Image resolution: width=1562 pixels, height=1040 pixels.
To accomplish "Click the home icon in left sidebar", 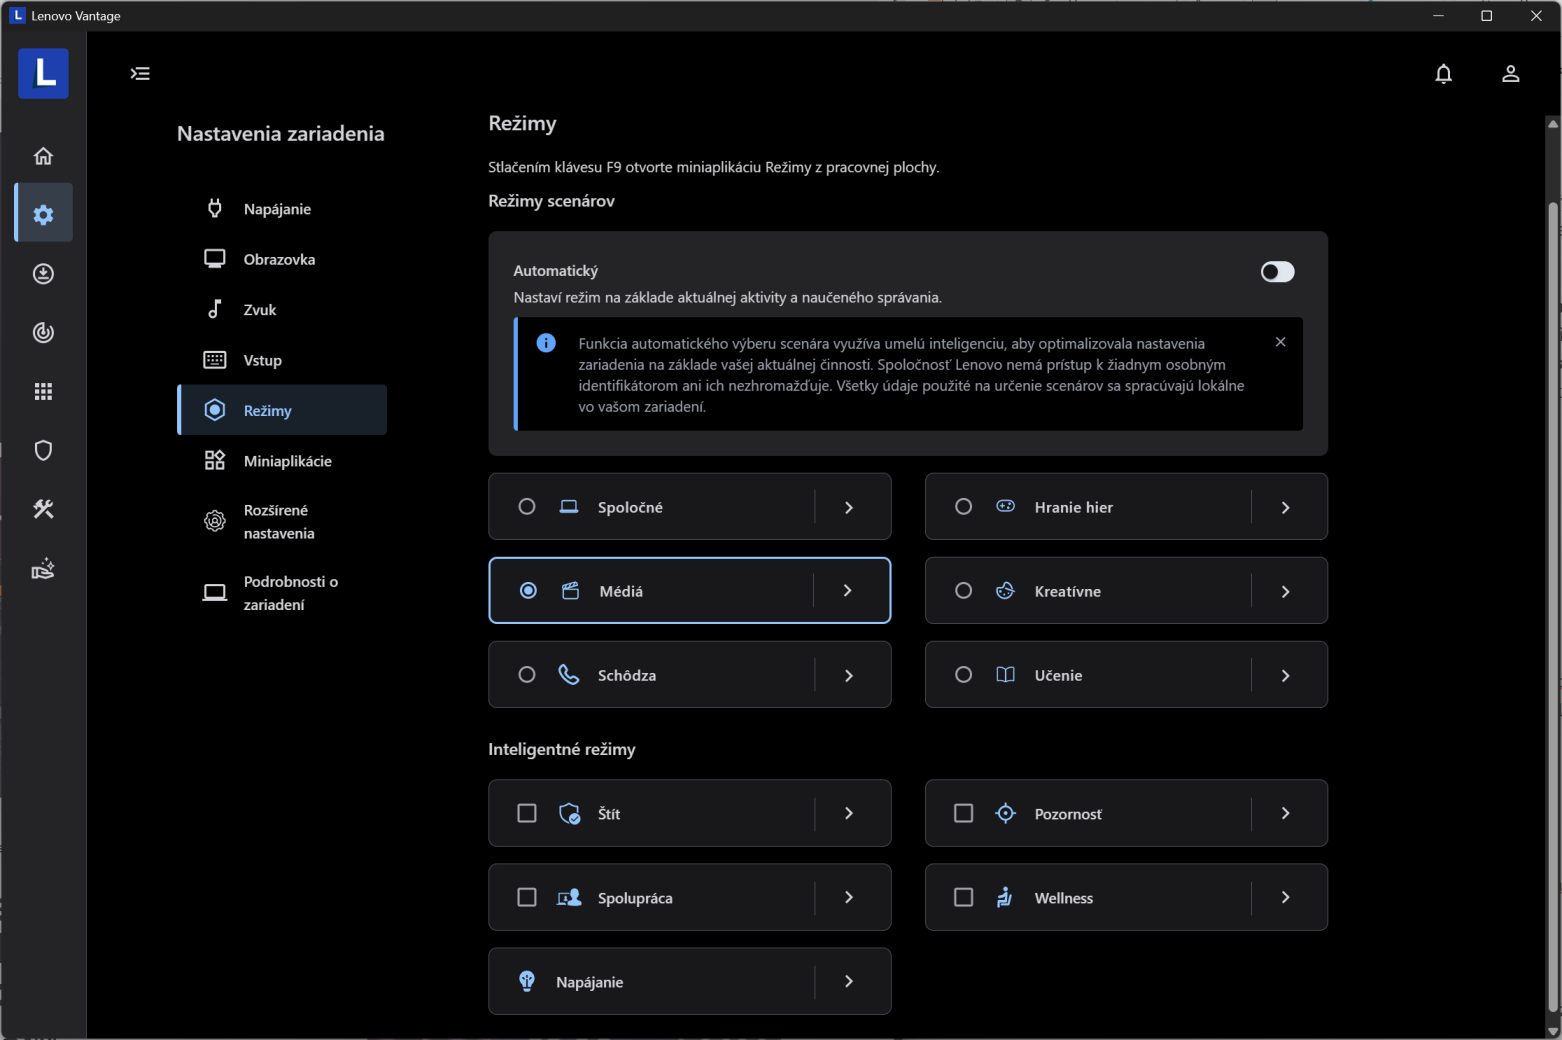I will tap(43, 156).
